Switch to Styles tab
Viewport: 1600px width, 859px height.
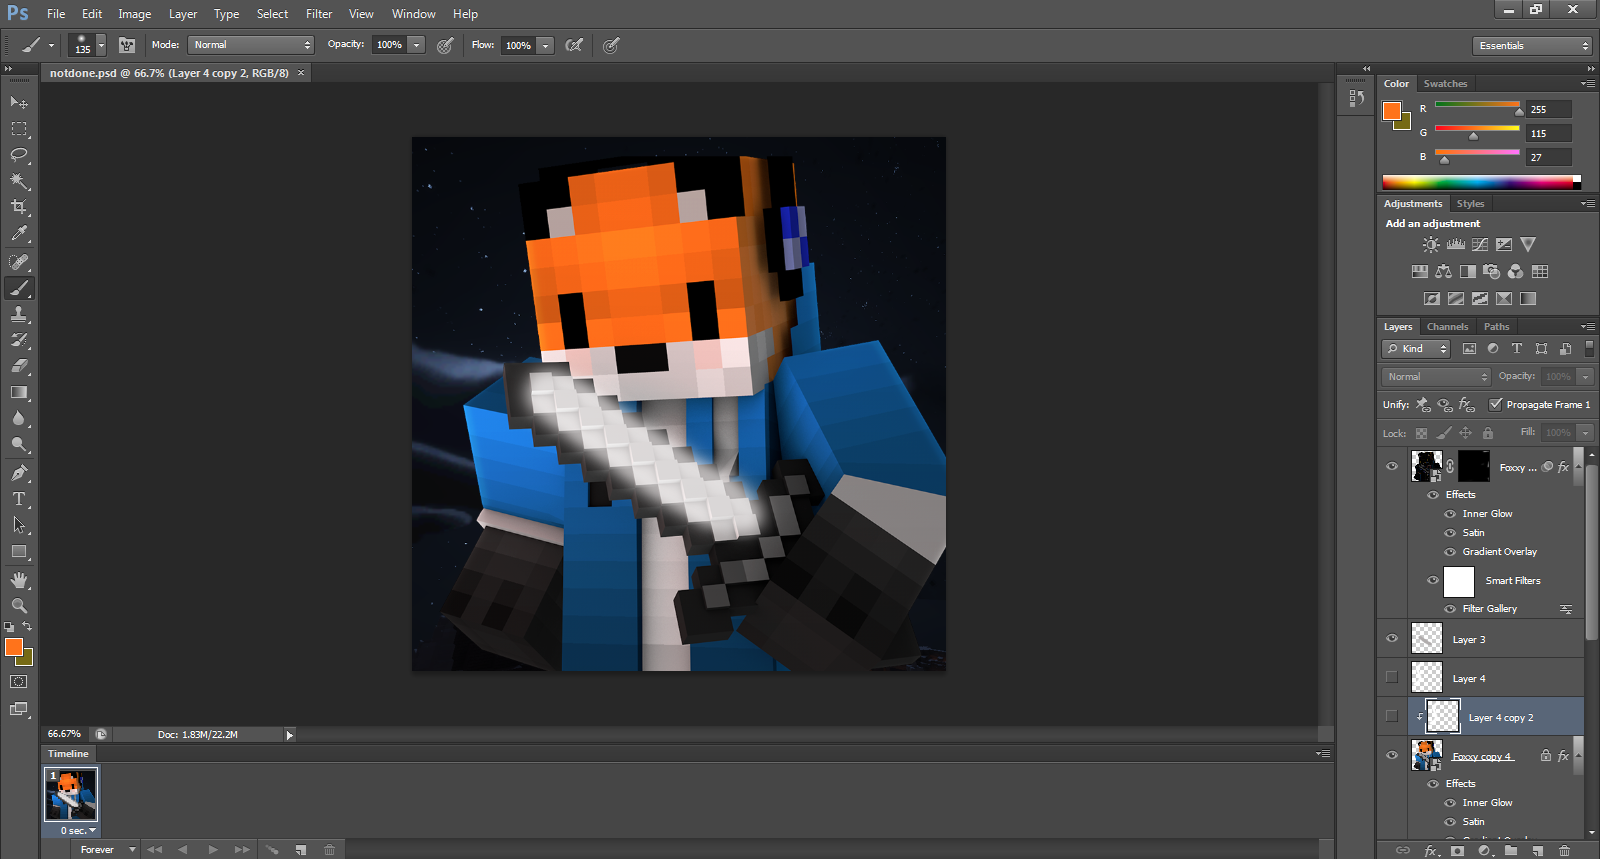pyautogui.click(x=1470, y=204)
